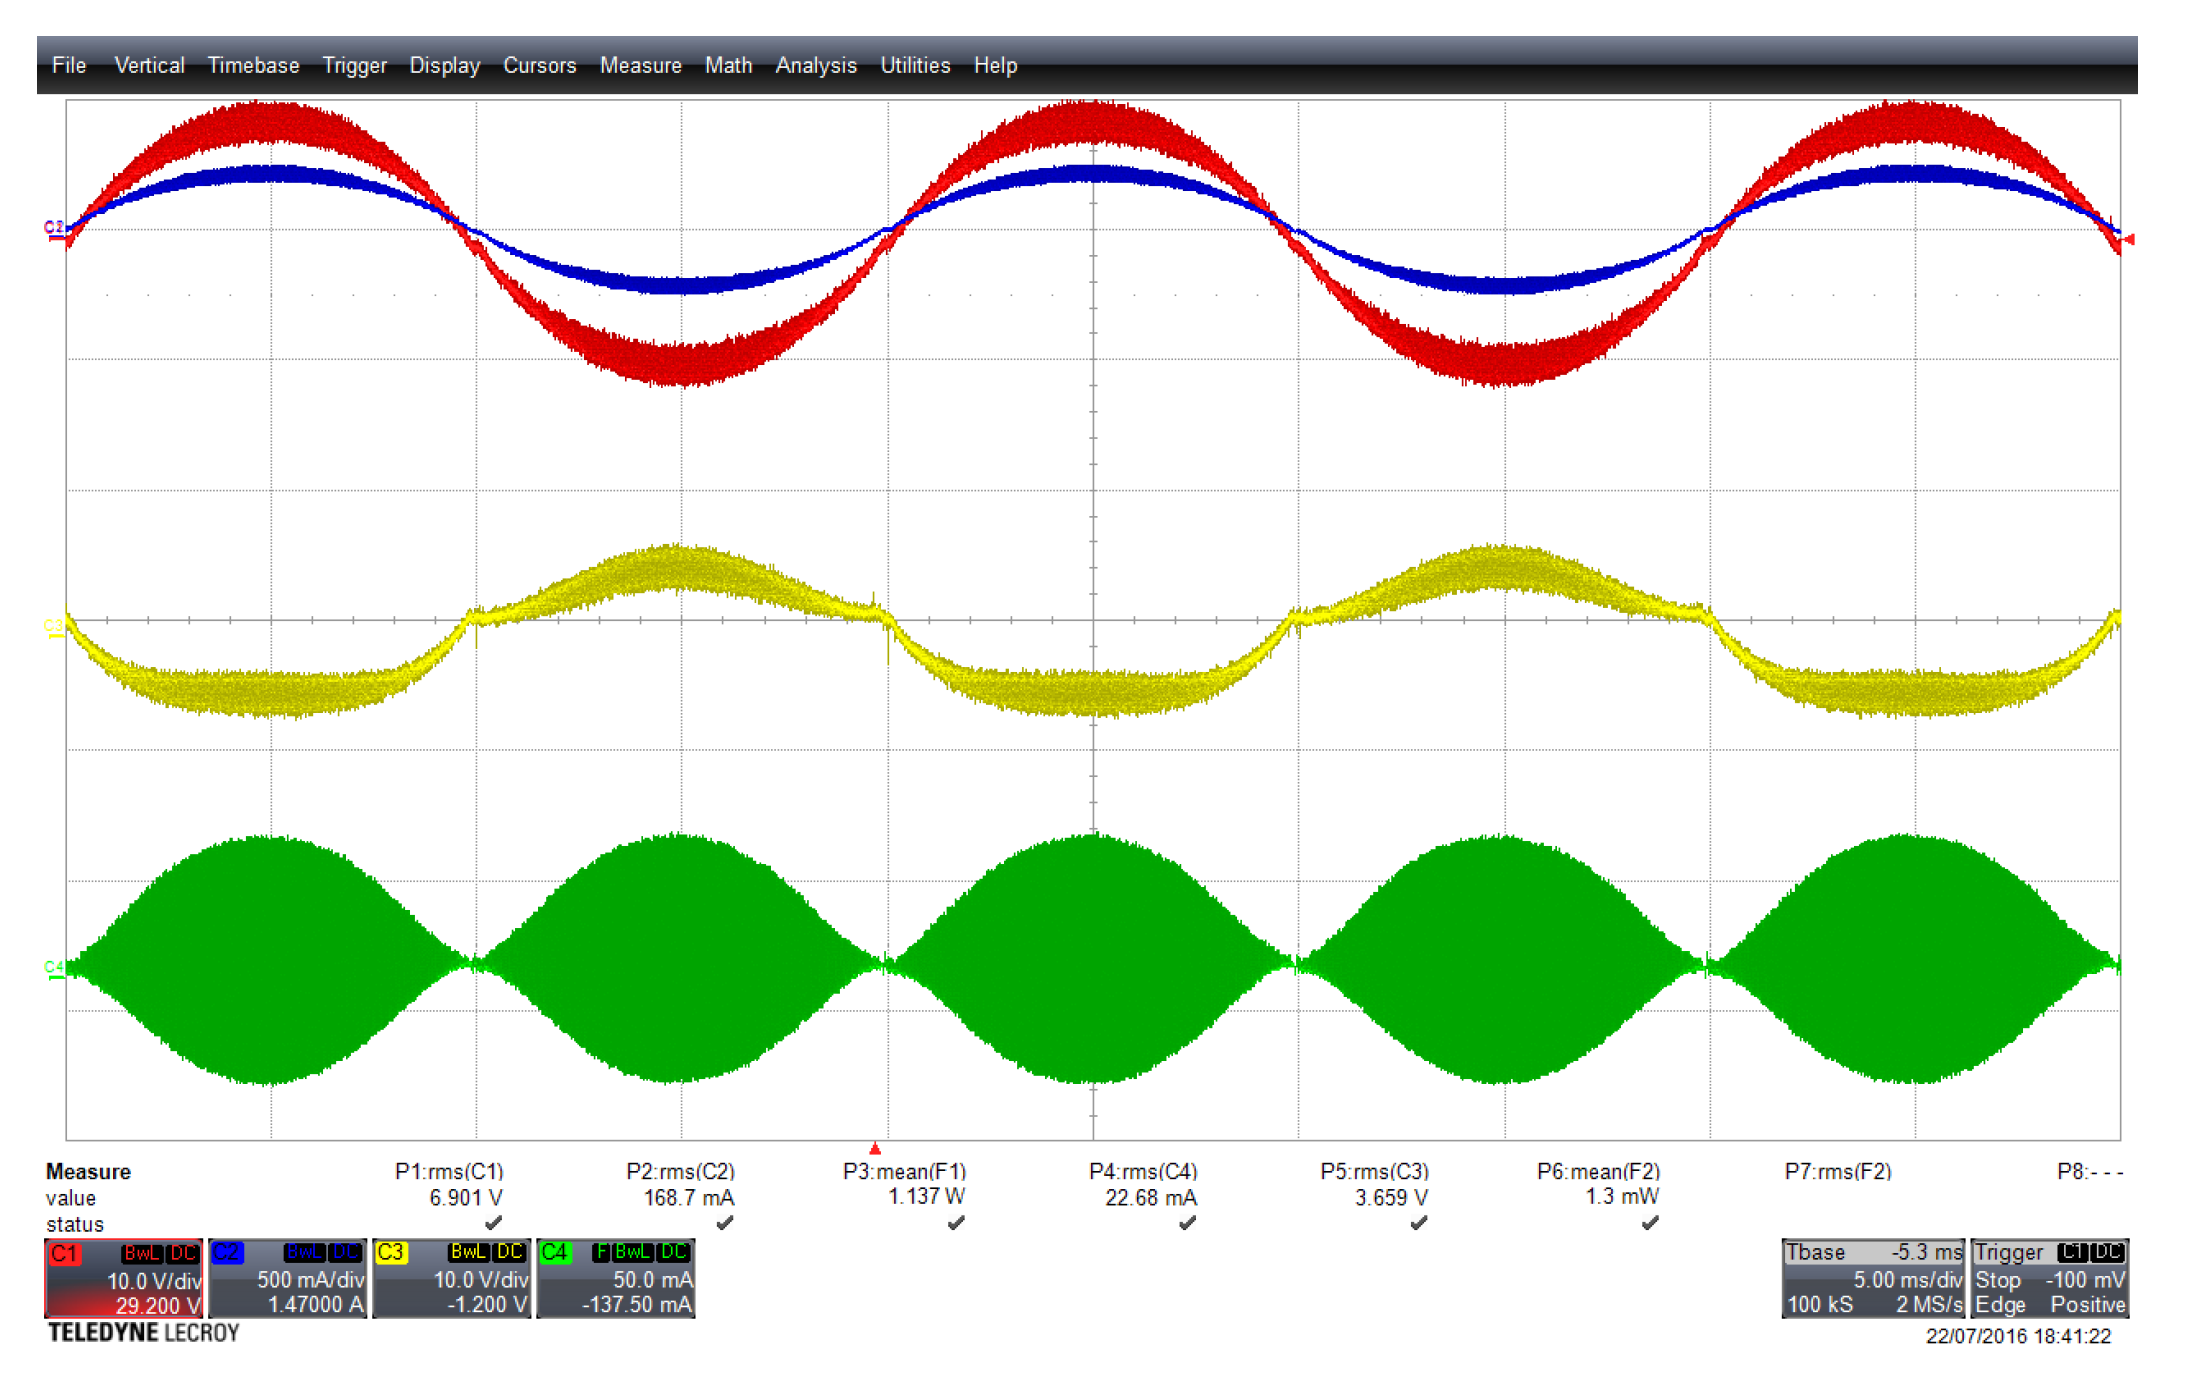Select the P5 rms(C3) measurement

[x=1374, y=1171]
